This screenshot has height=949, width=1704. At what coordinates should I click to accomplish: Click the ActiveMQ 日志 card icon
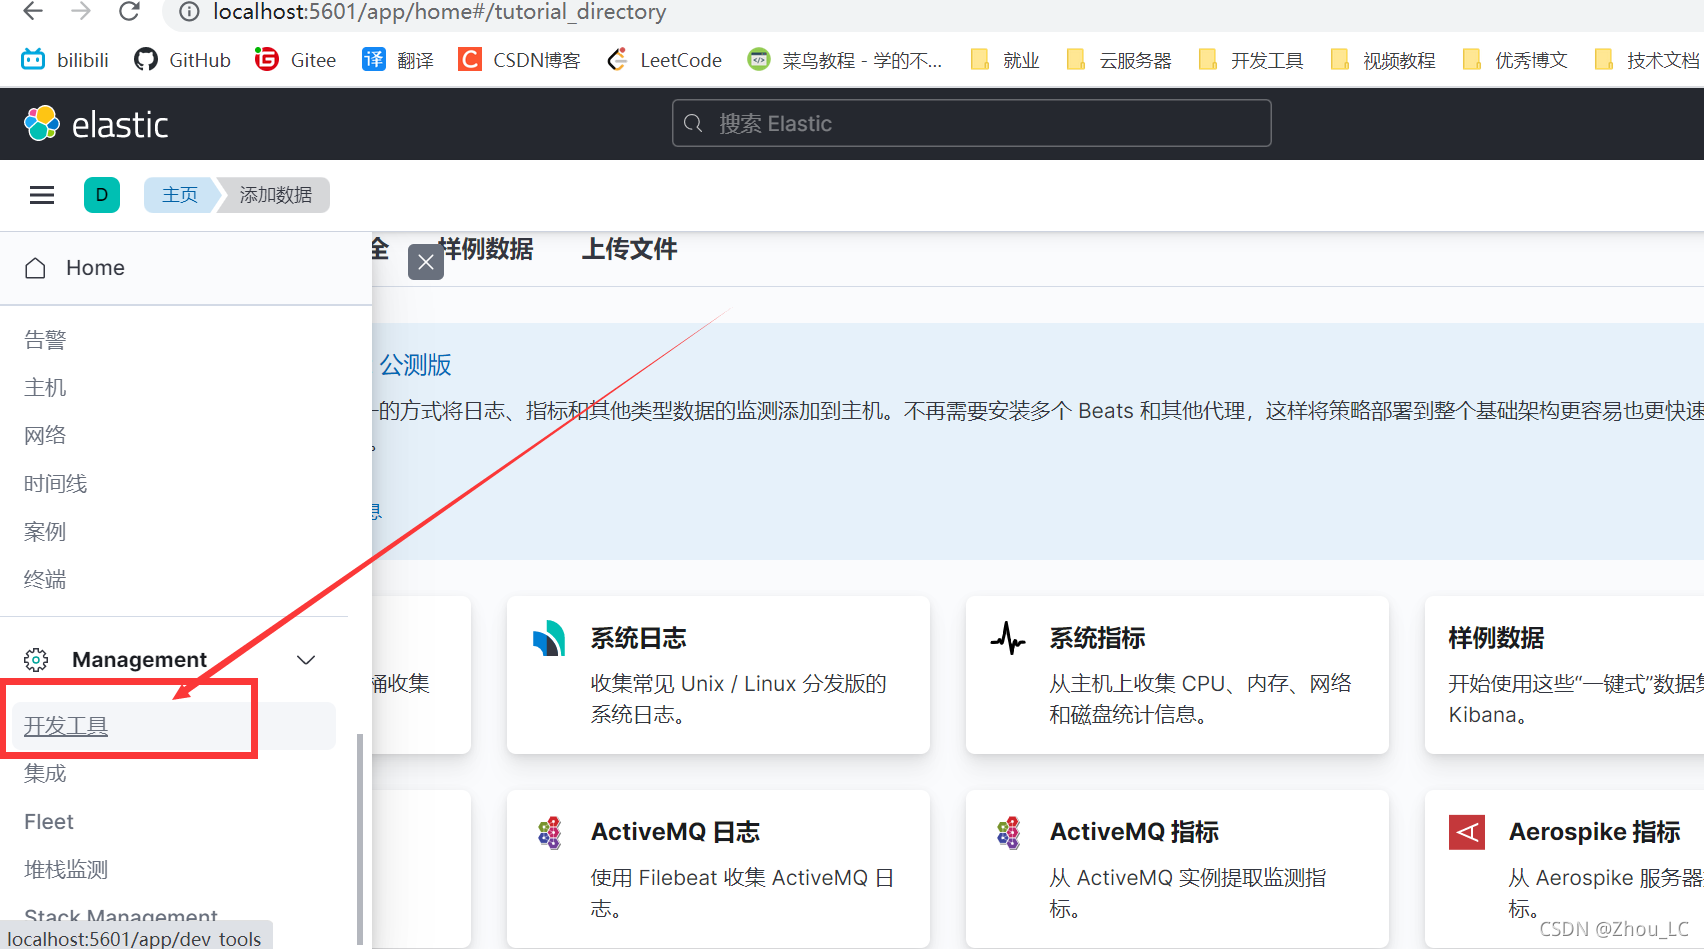coord(549,832)
